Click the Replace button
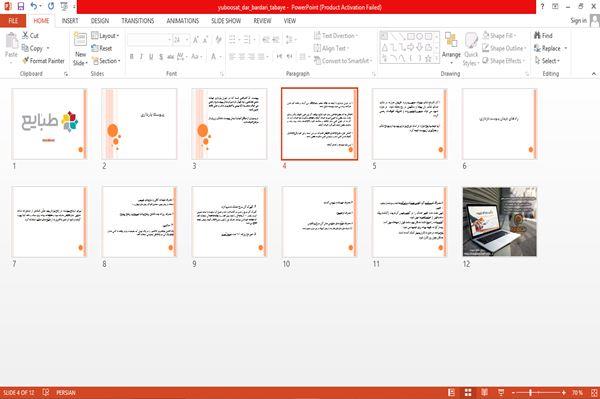Screen dimensions: 600x399 point(550,48)
